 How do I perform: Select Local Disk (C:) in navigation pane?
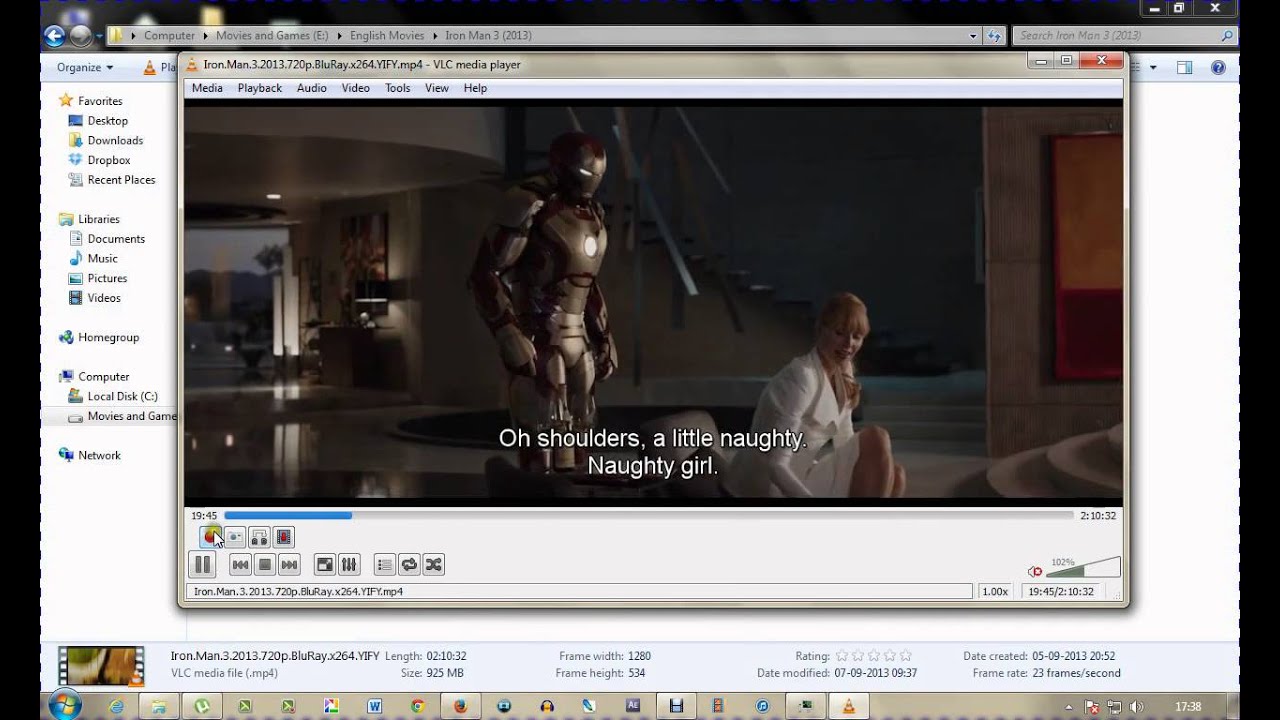pos(113,397)
